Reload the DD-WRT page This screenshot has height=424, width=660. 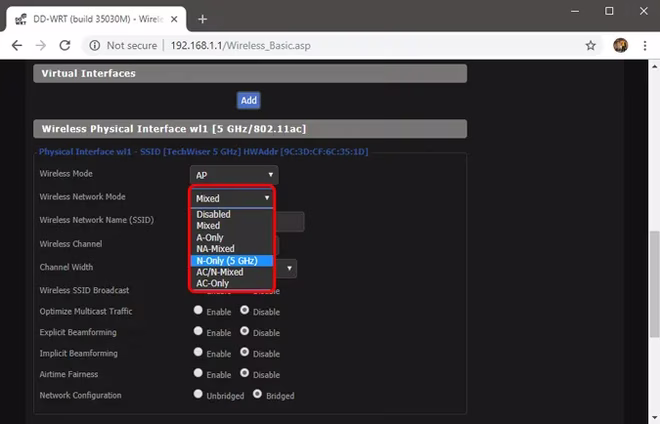pos(65,45)
